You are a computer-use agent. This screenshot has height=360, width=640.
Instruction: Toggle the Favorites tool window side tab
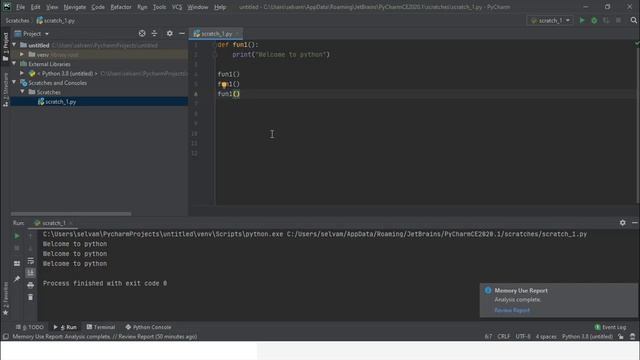[x=5, y=299]
